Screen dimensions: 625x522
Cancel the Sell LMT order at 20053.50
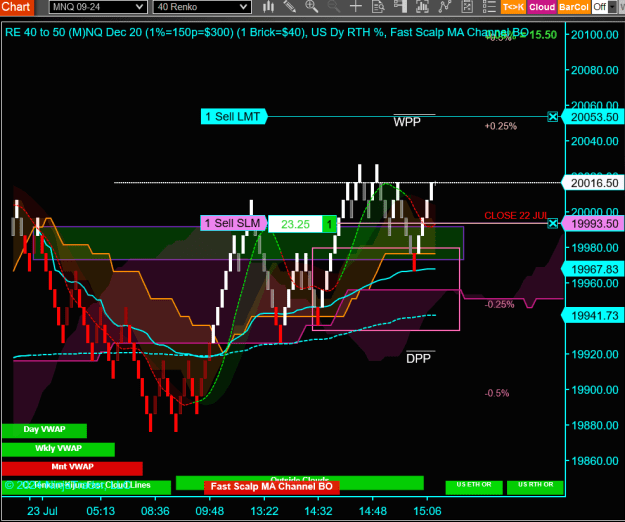click(x=552, y=117)
